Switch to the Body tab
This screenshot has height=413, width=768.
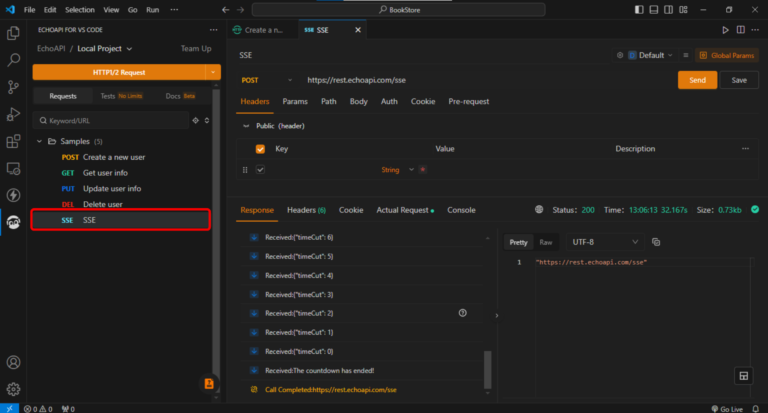[x=358, y=101]
